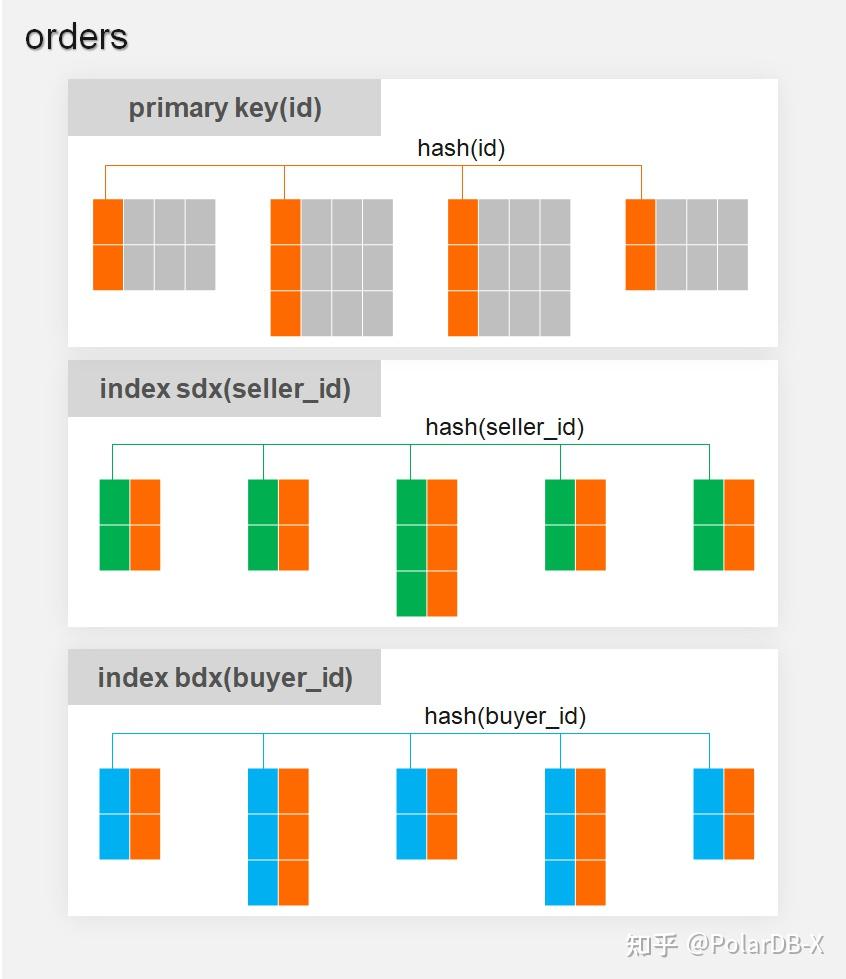
Task: Select the first green-orange seller_id index block
Action: (x=130, y=525)
